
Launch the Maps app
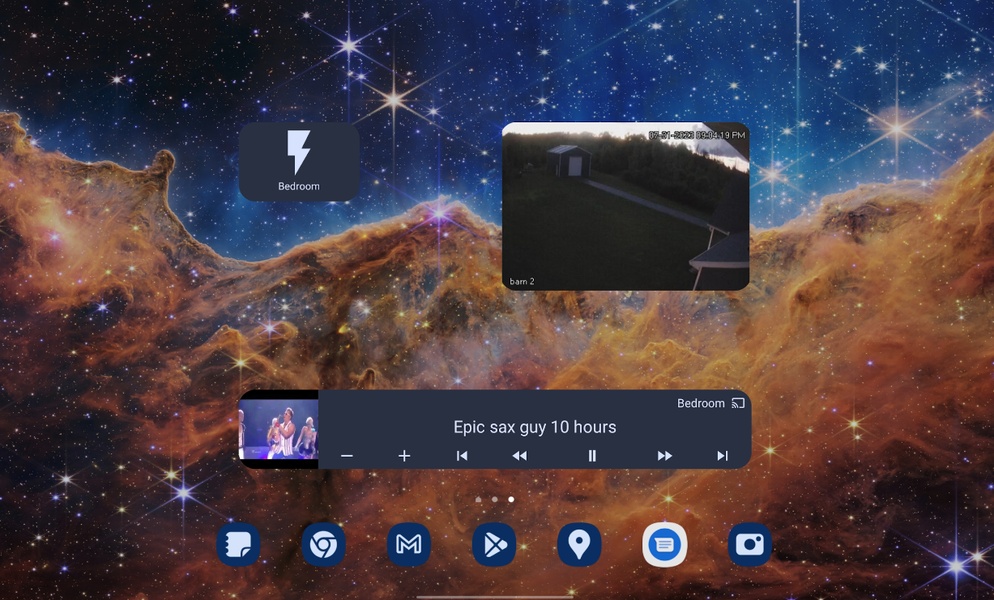[579, 544]
